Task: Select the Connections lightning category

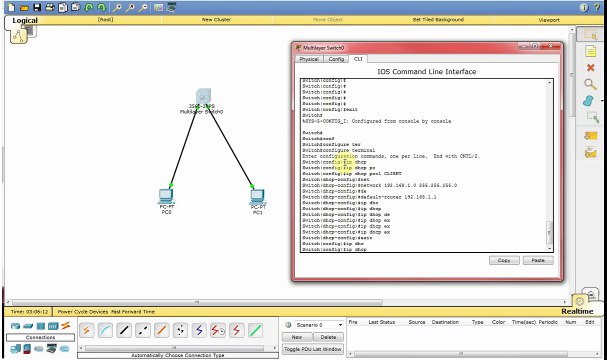Action: [65, 326]
